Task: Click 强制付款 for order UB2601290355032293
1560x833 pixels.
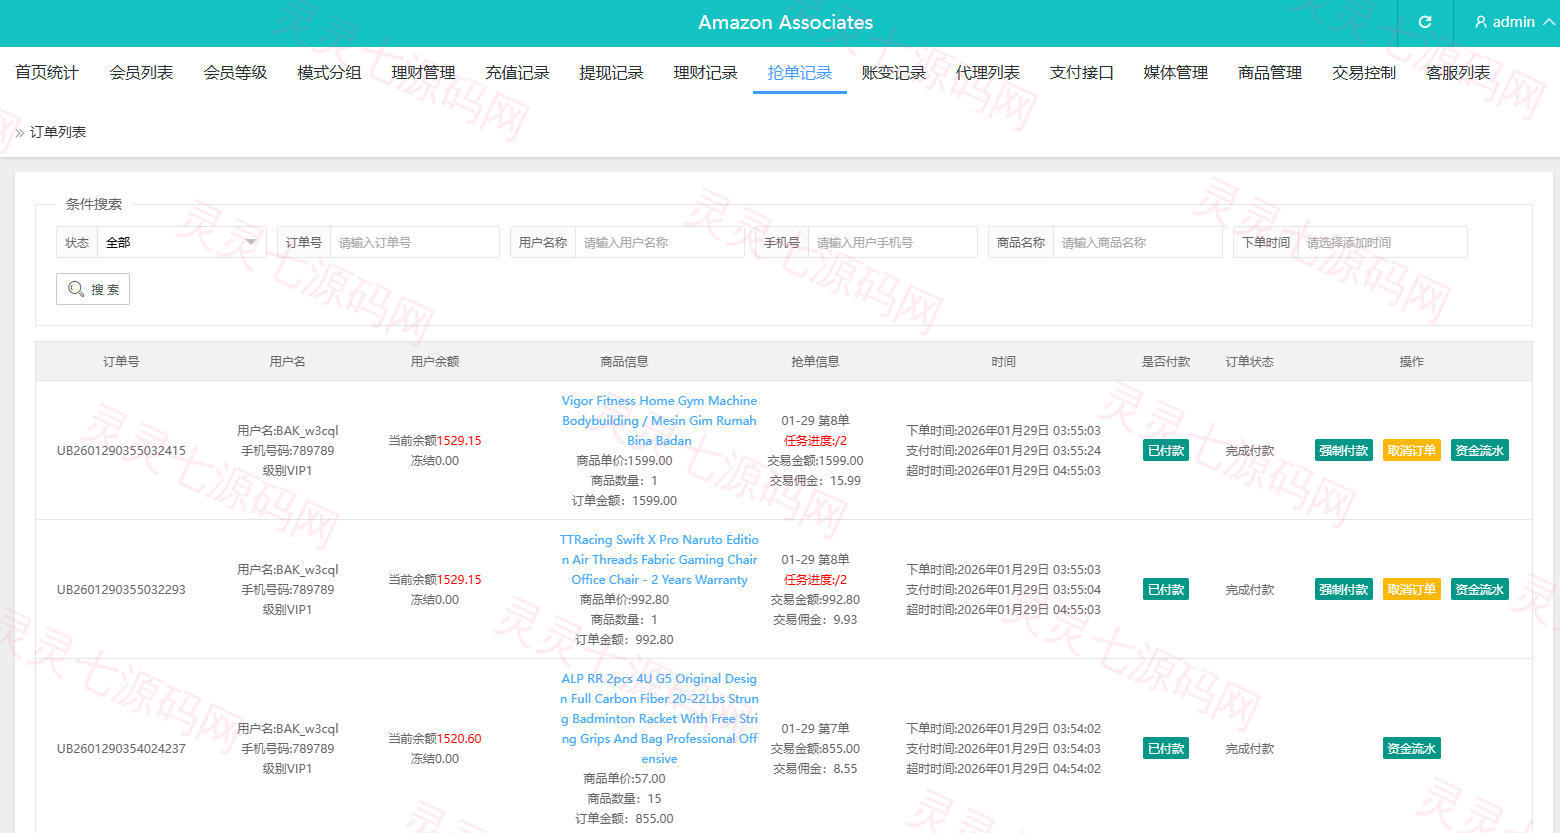Action: point(1344,589)
